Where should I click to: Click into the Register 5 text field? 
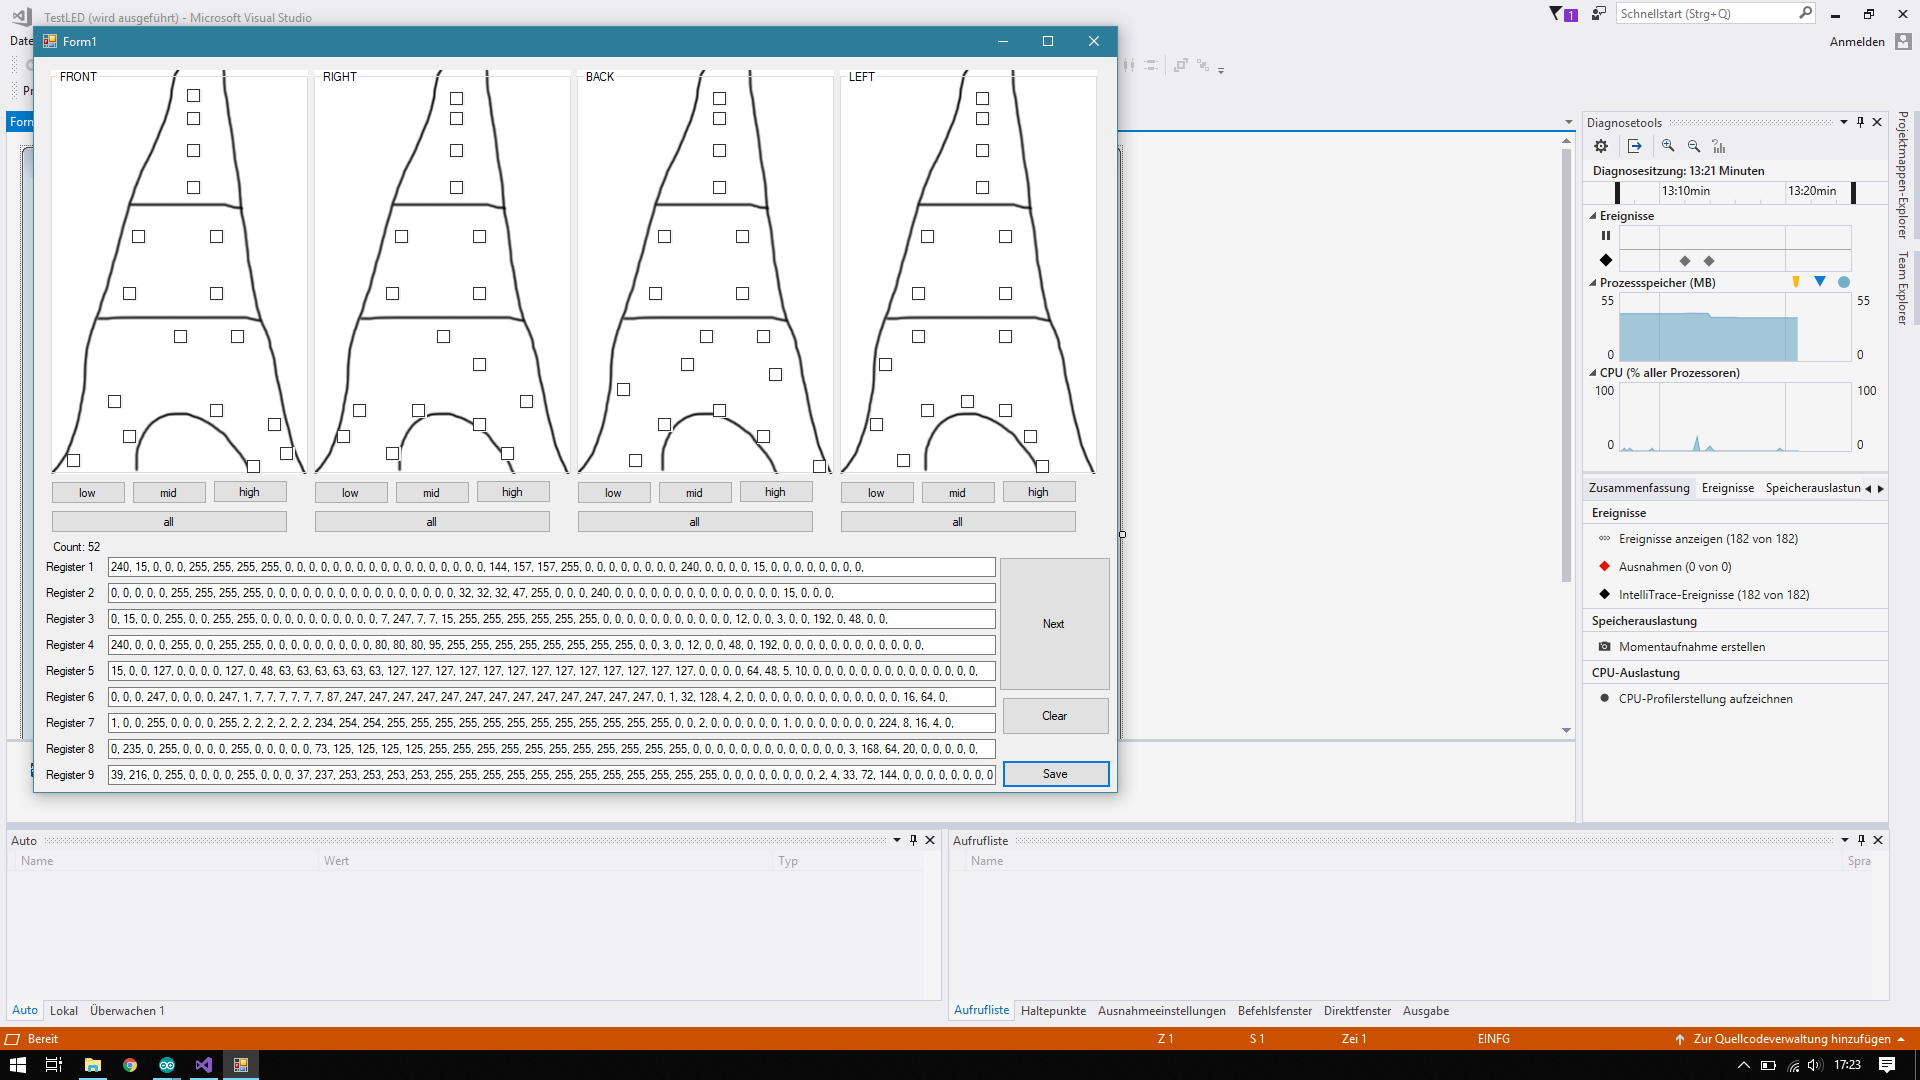(x=551, y=671)
